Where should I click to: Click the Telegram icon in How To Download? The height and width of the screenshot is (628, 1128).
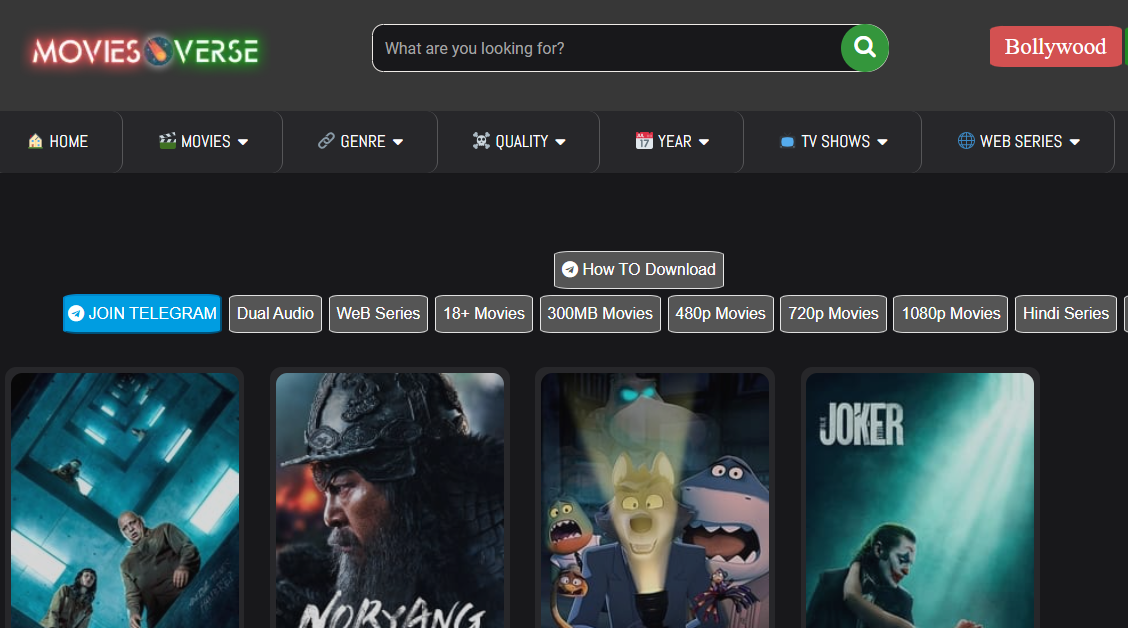(x=570, y=270)
